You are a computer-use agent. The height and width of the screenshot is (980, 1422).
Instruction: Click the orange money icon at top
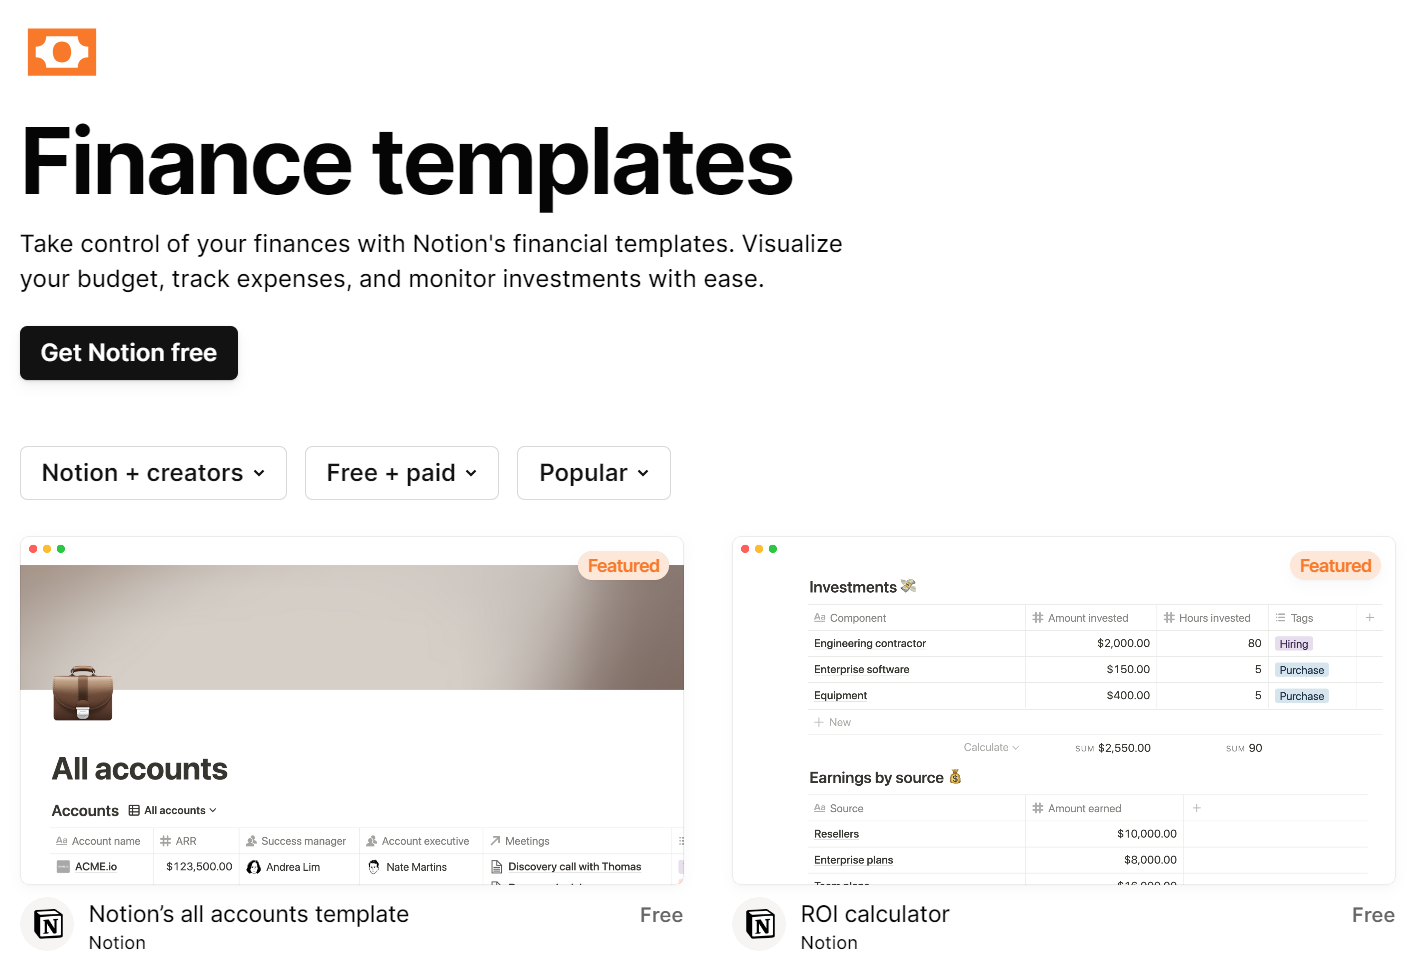[62, 52]
